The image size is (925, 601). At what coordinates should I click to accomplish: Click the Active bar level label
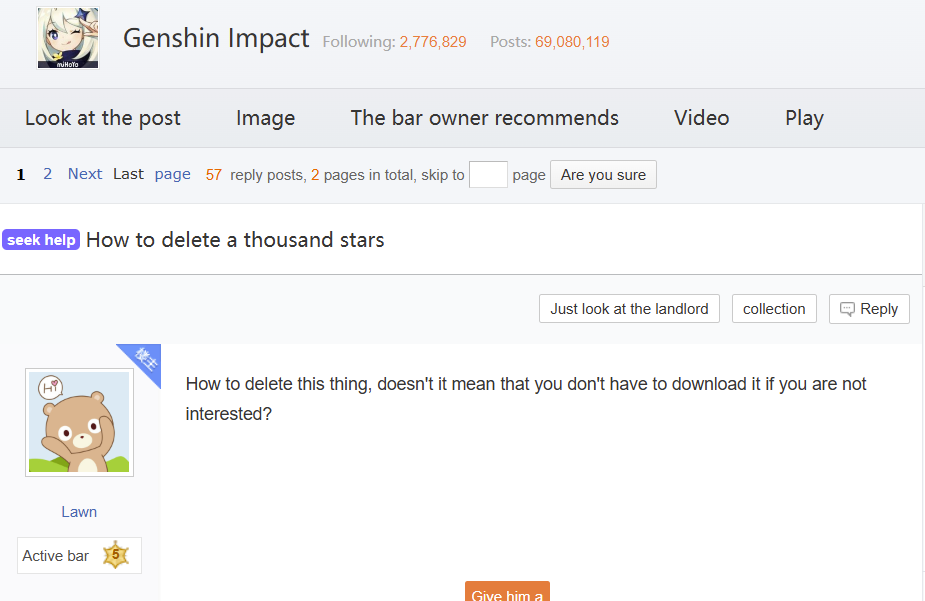pos(55,556)
